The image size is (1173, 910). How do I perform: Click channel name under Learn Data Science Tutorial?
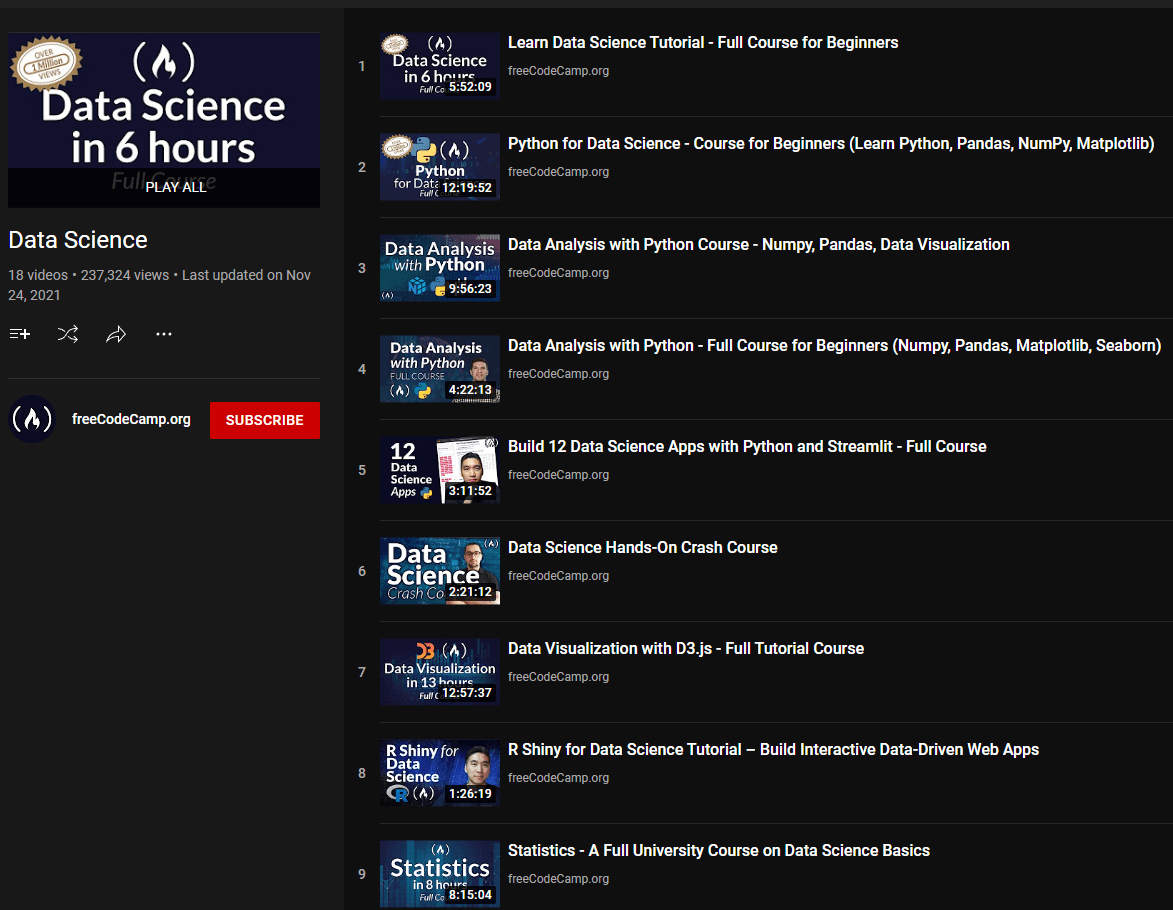(x=558, y=71)
